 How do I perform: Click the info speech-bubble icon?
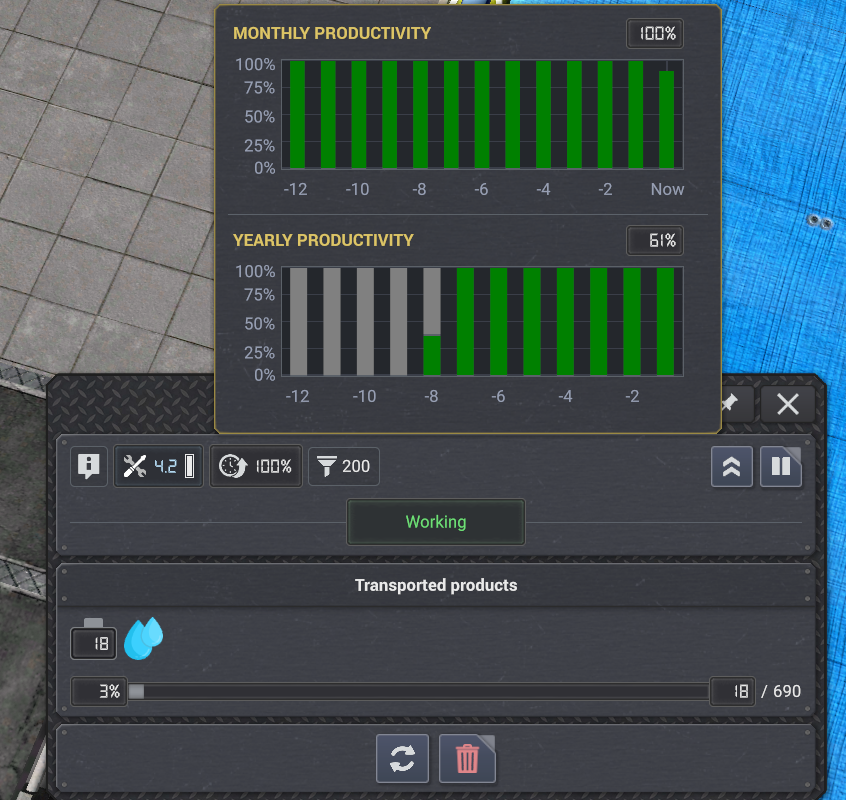pyautogui.click(x=88, y=466)
